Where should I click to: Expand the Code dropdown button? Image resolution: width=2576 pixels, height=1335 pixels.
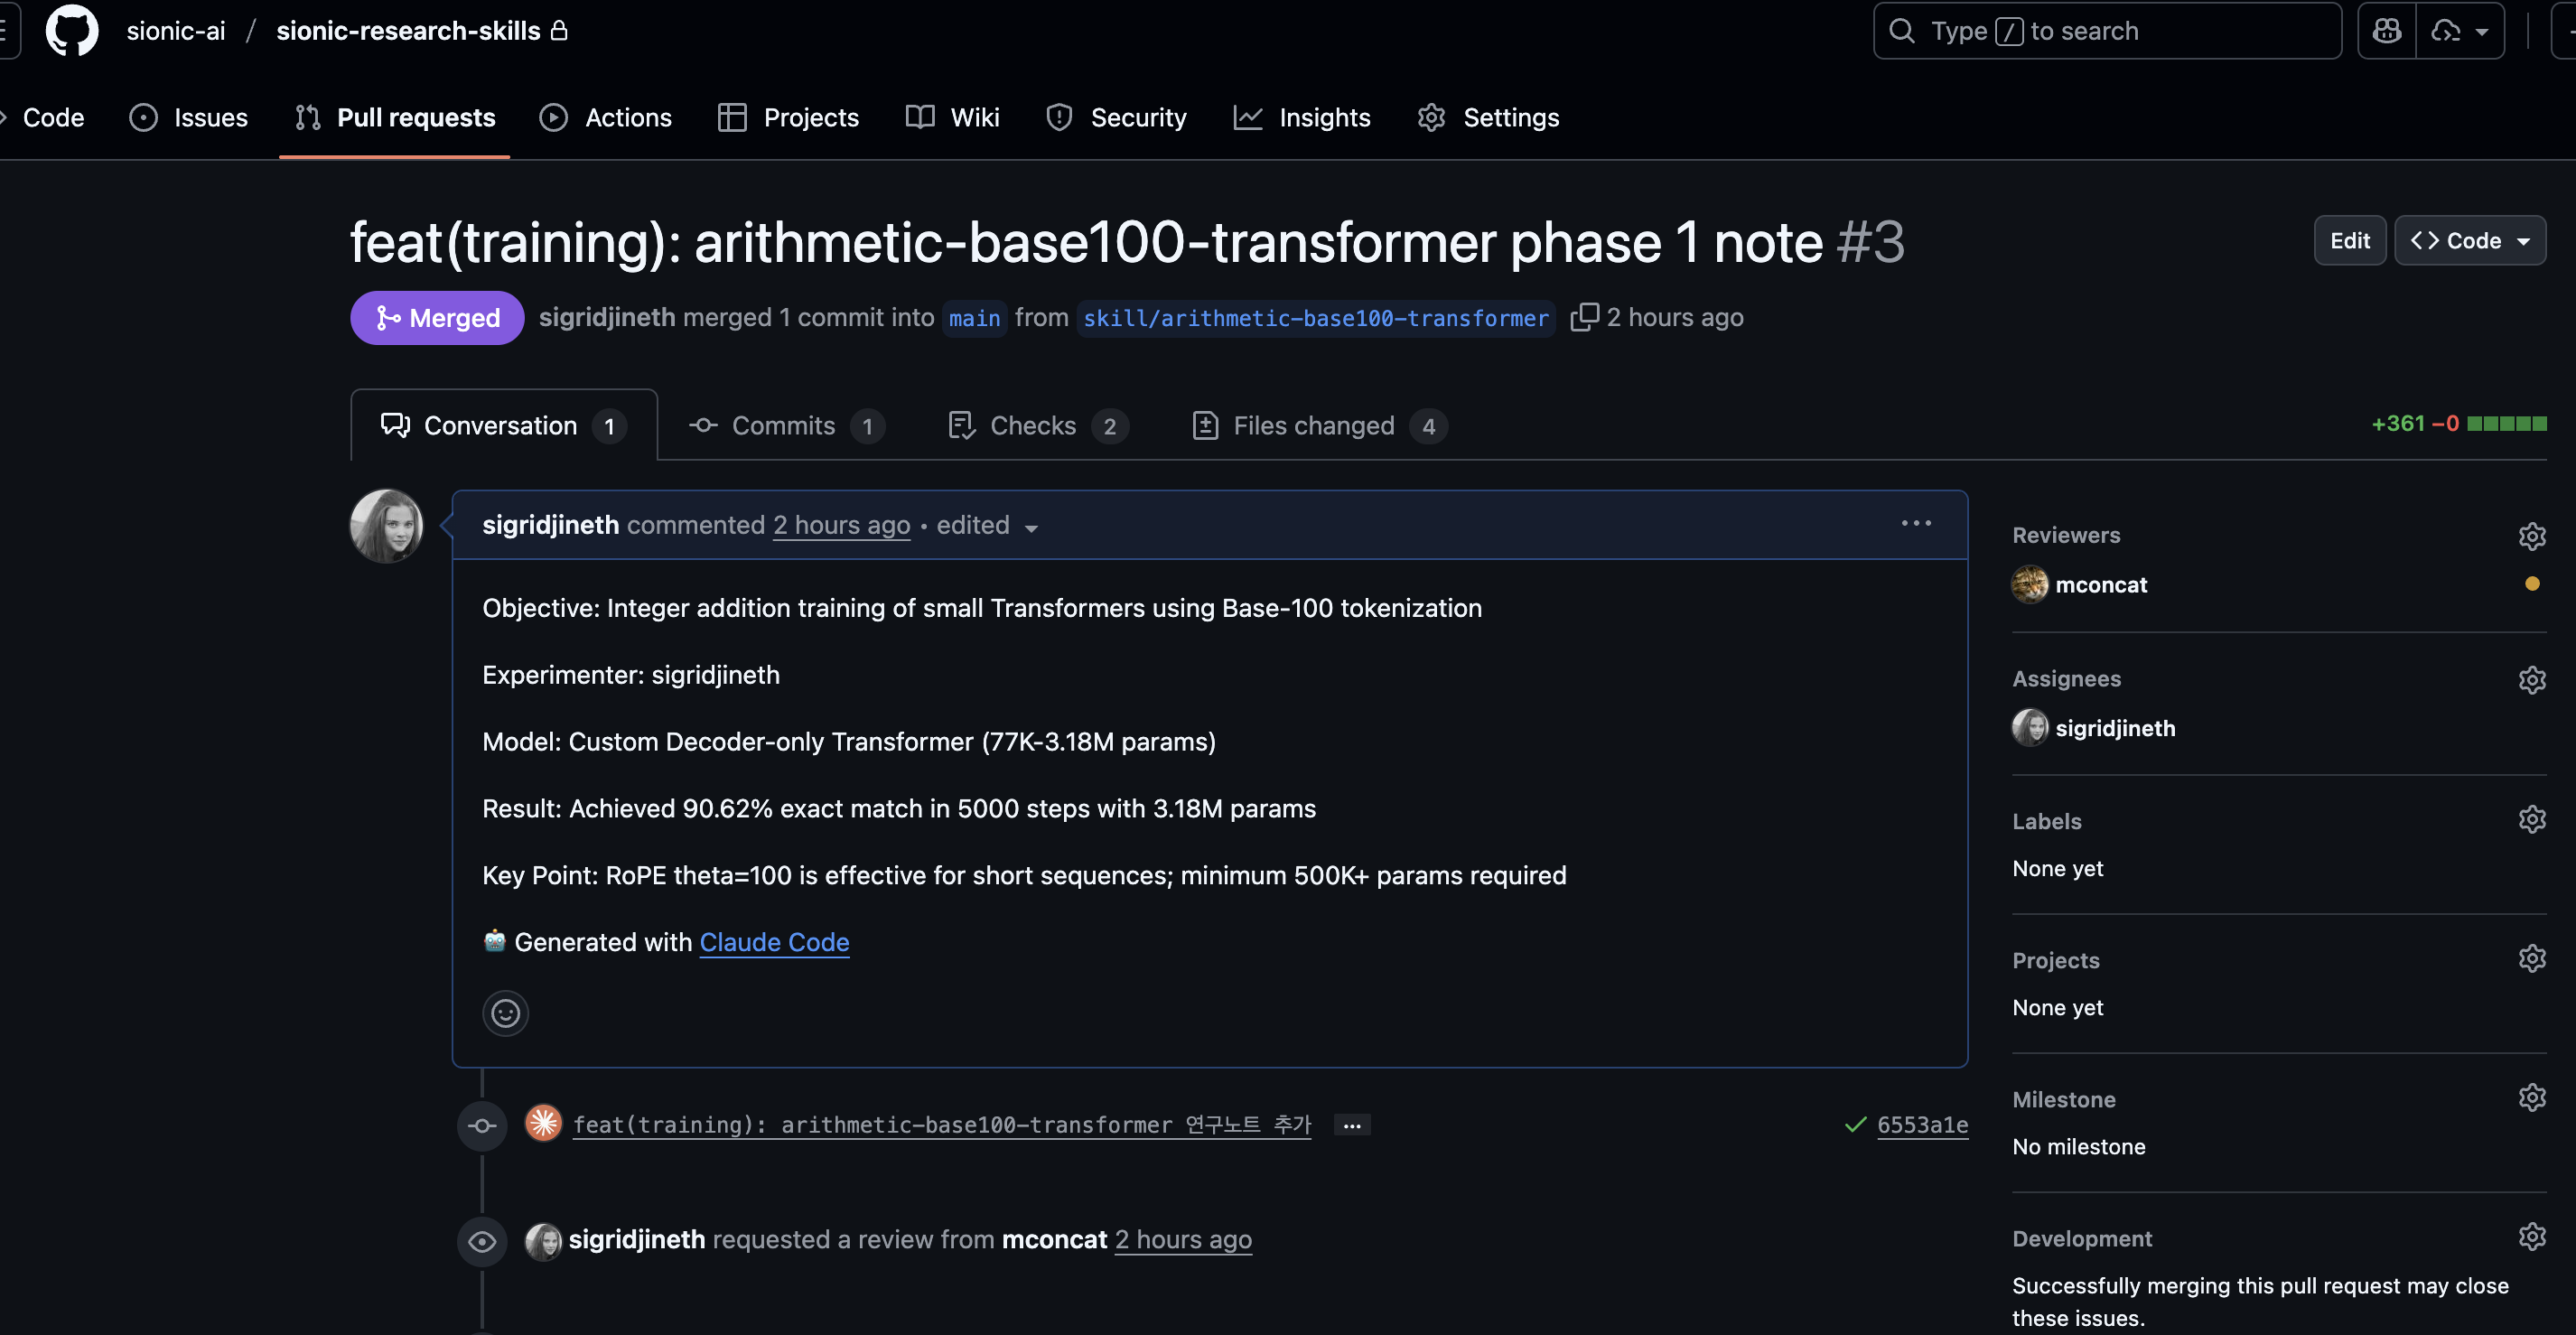coord(2469,241)
